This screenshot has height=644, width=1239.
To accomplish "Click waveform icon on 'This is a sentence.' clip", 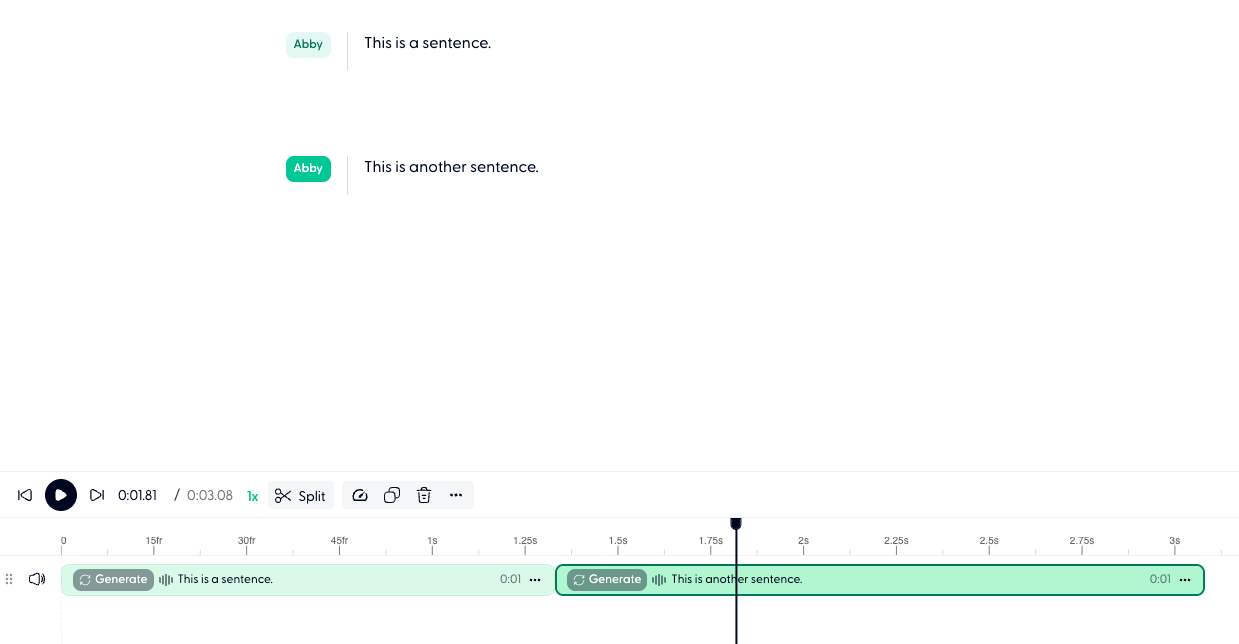I will 166,579.
